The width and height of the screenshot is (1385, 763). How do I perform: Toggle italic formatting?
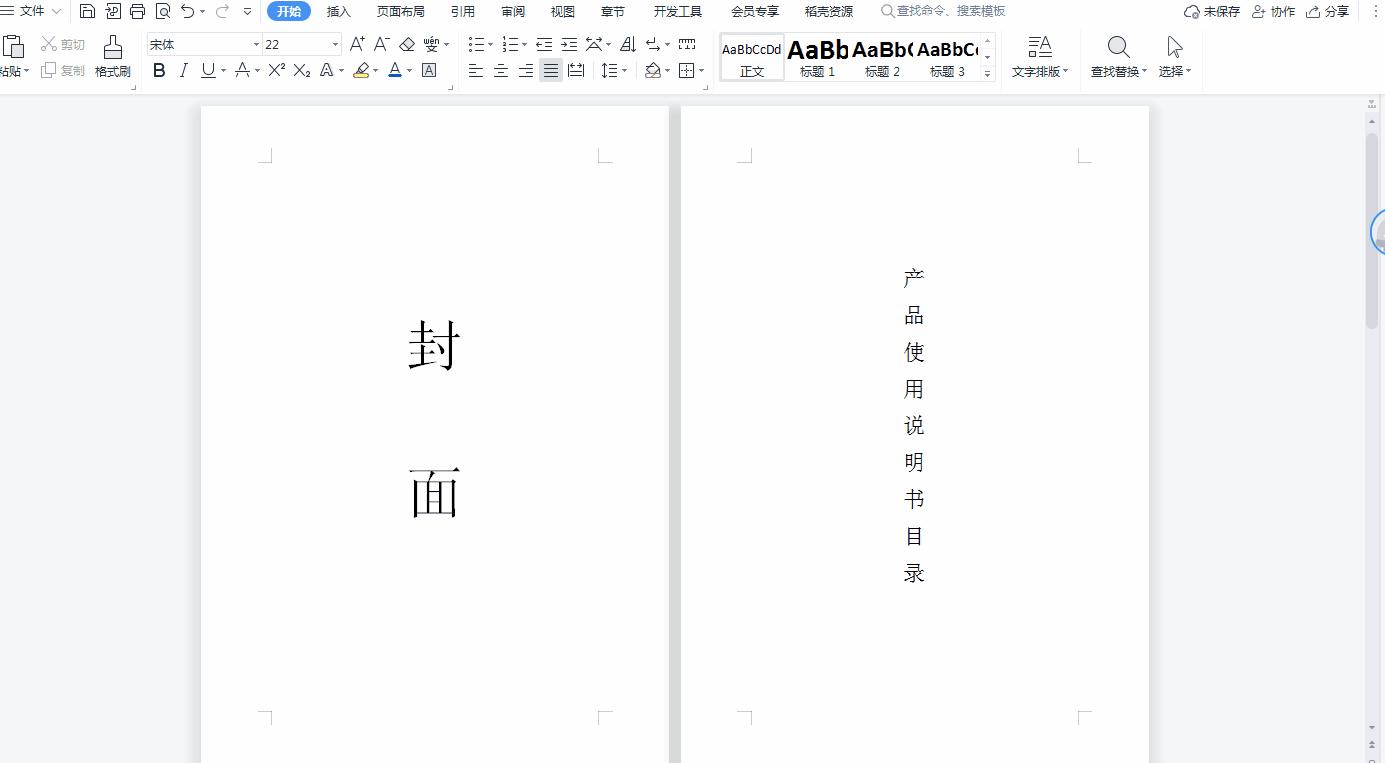coord(183,70)
